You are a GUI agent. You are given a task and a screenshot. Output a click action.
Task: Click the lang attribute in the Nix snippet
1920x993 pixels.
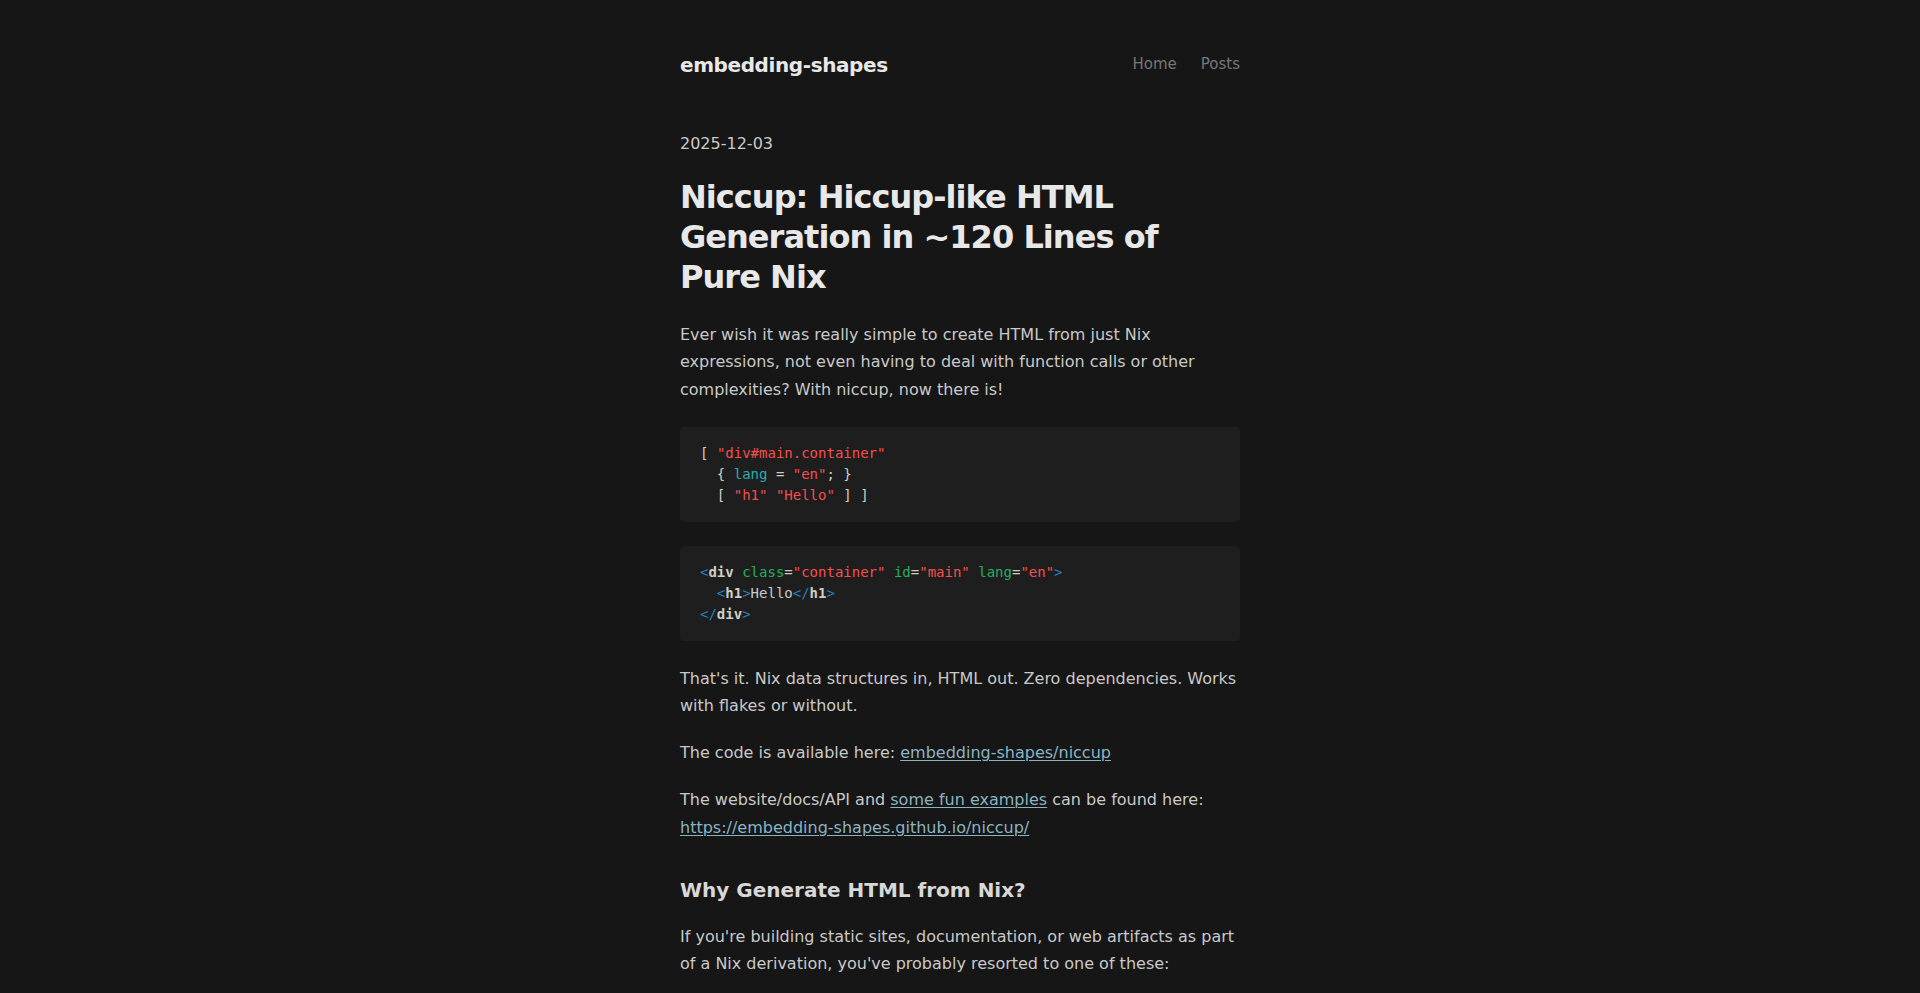click(x=749, y=474)
